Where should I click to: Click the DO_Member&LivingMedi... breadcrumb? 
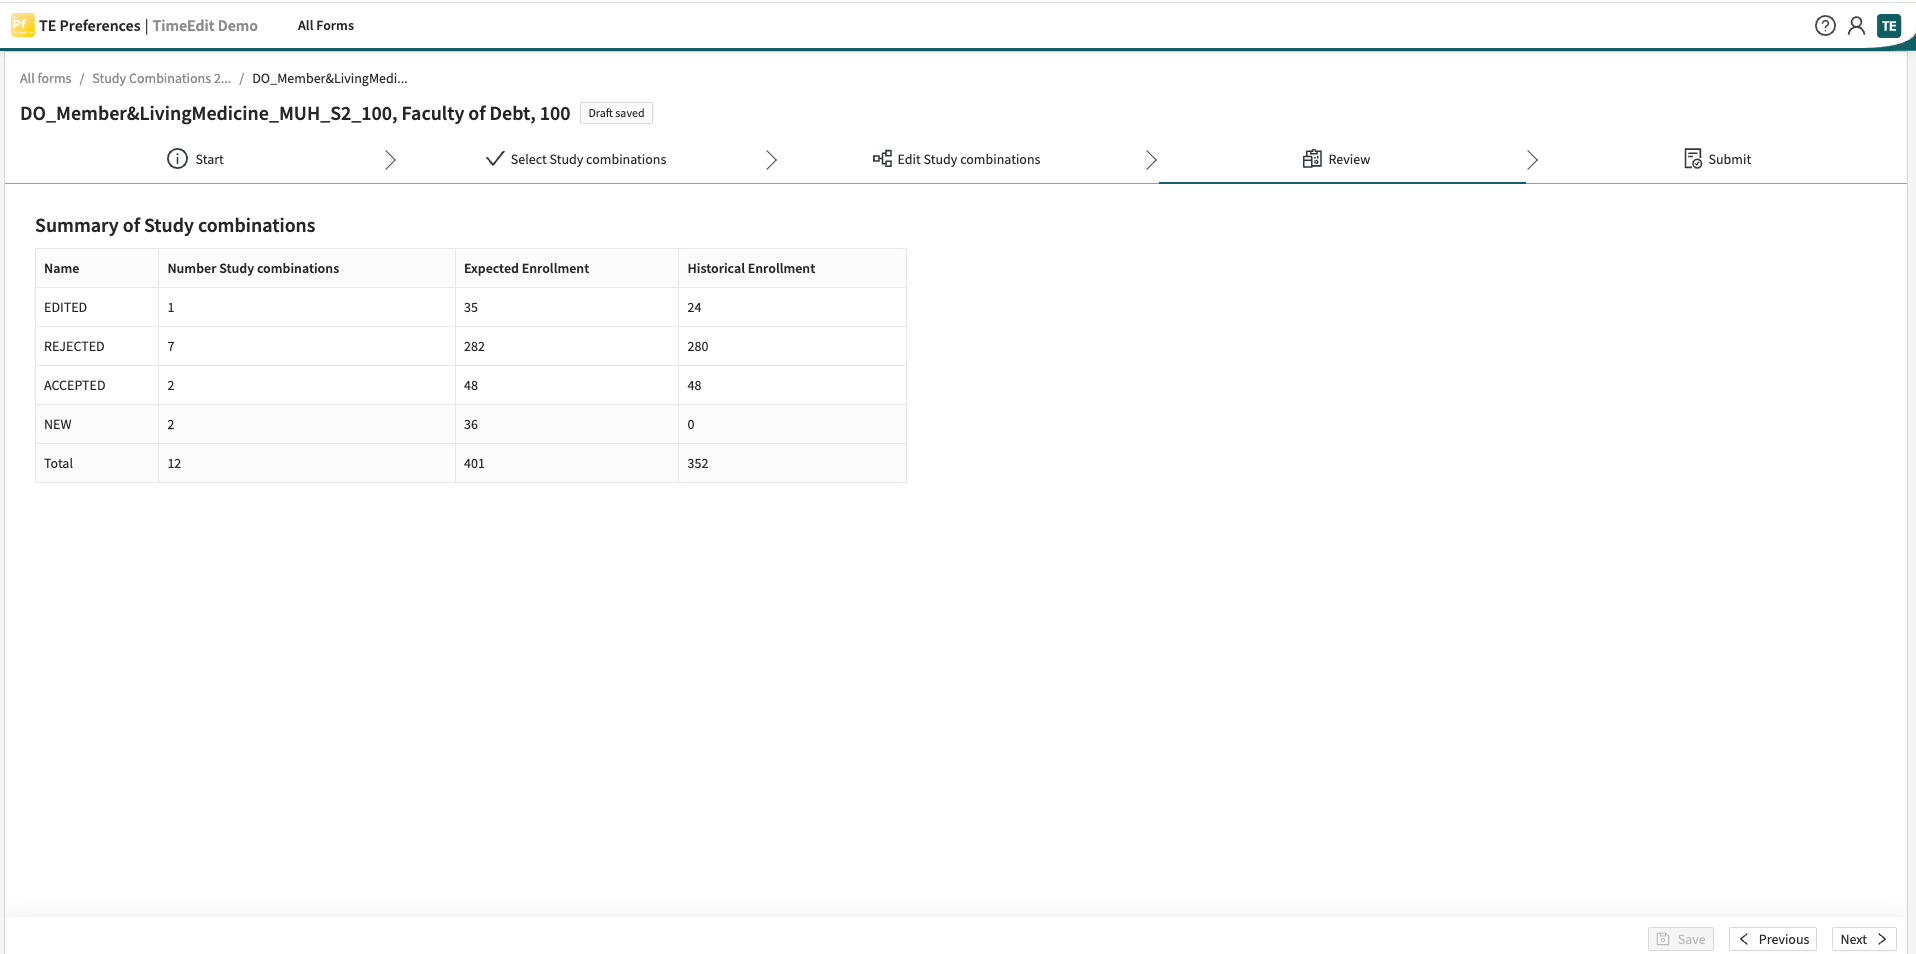(x=330, y=78)
